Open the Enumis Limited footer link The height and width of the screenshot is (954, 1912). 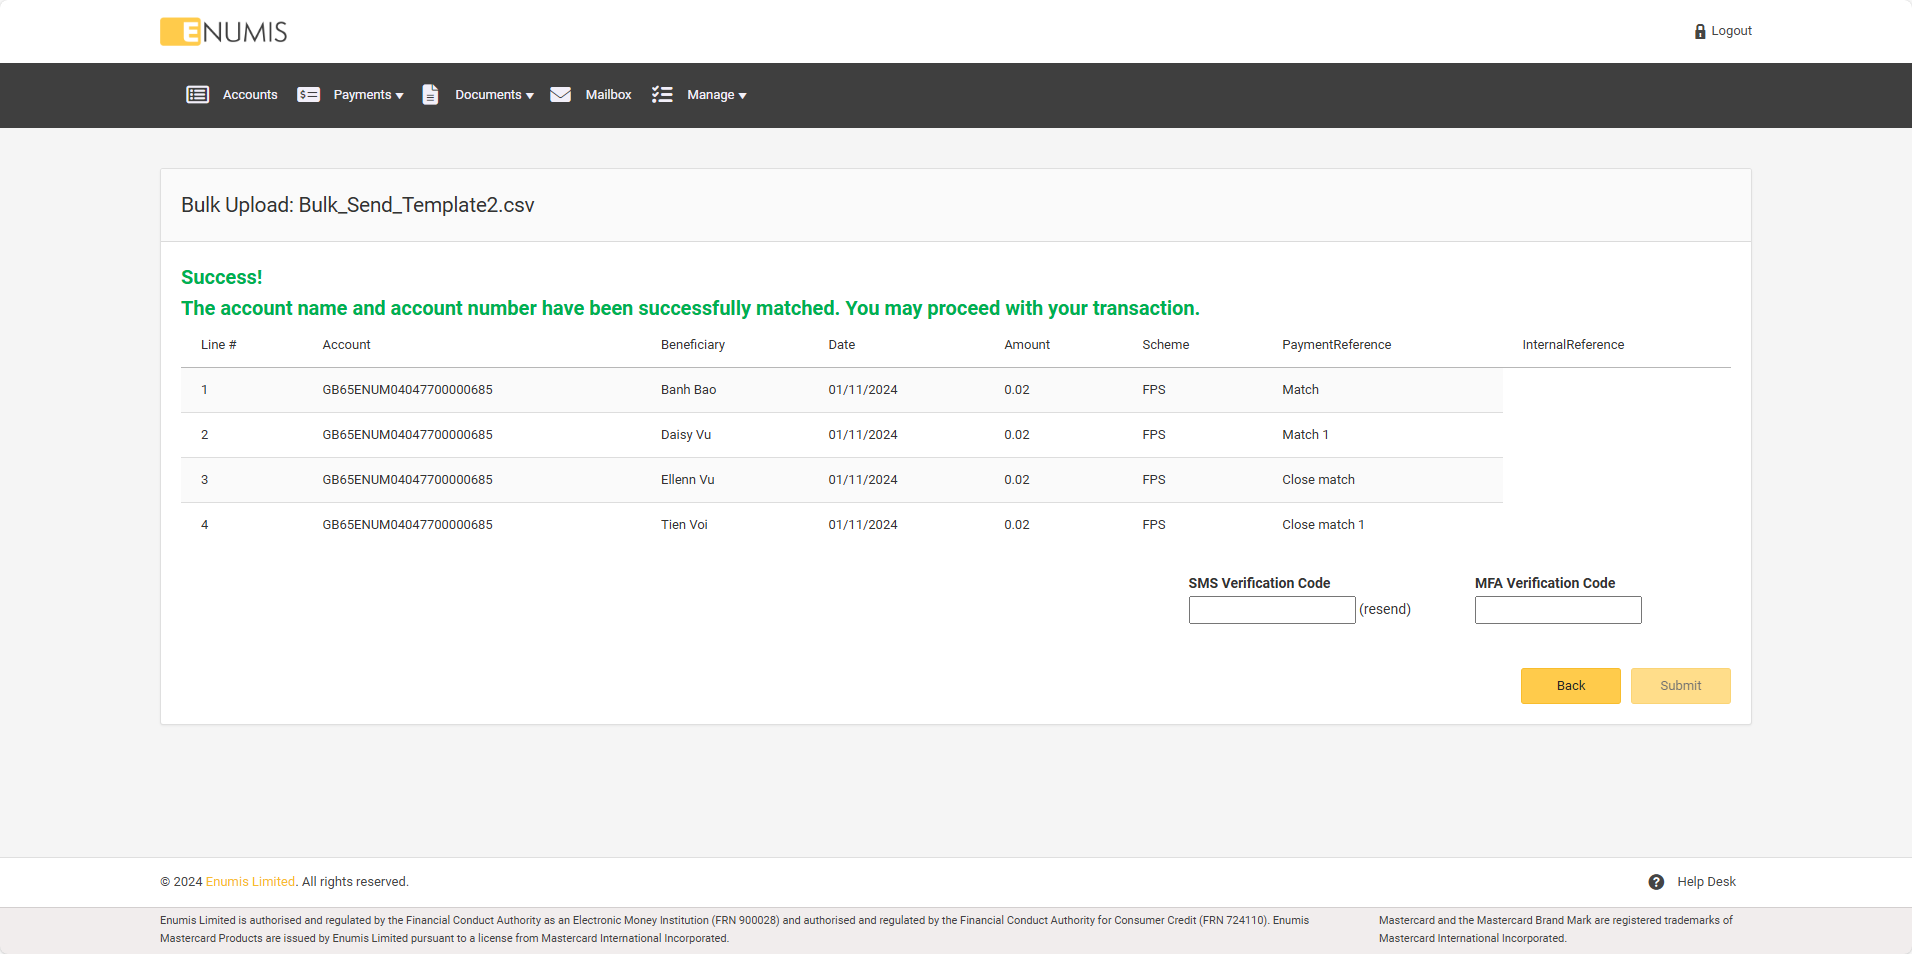pos(250,882)
